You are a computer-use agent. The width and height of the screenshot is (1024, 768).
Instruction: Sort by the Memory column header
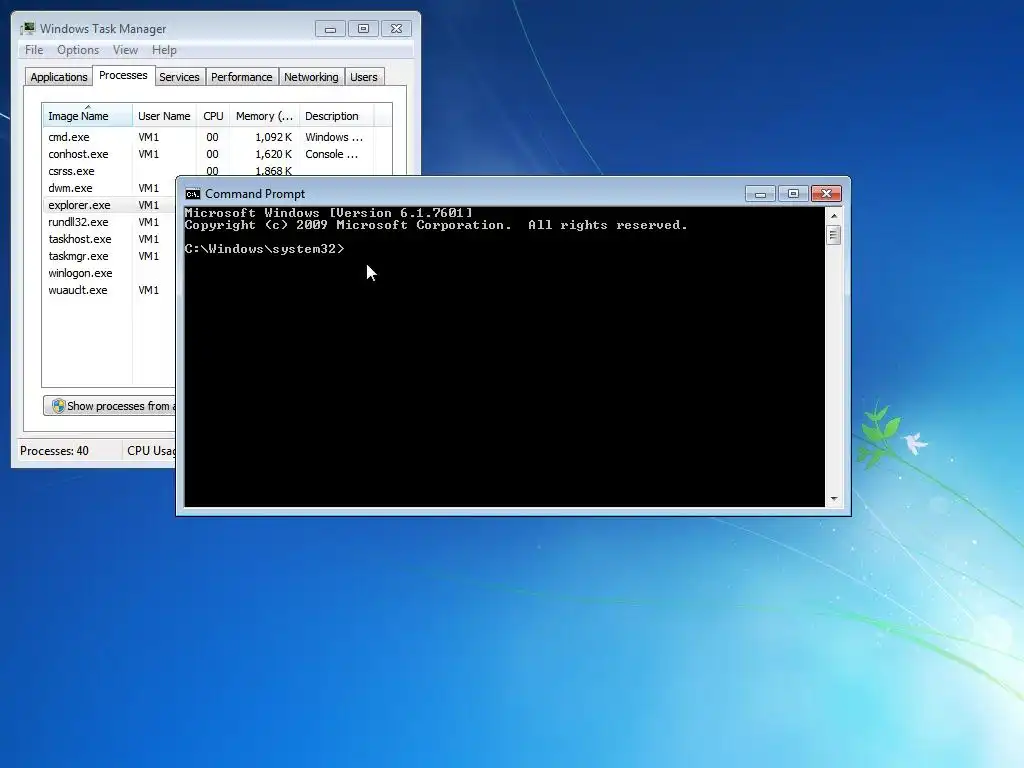point(264,116)
